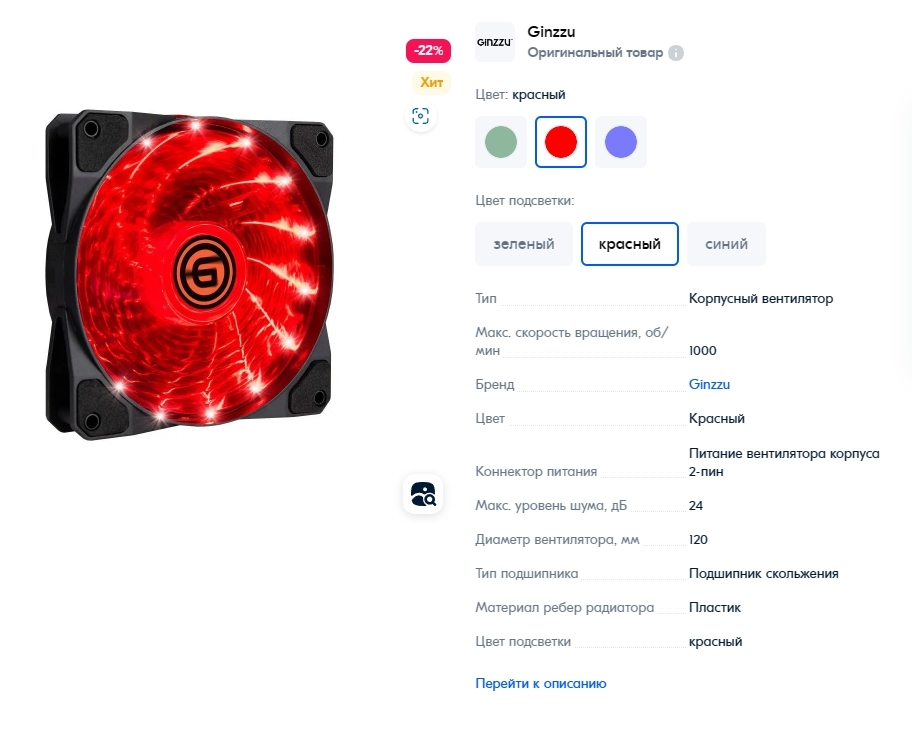Click the Ginzzu brand name heading
This screenshot has height=732, width=912.
pyautogui.click(x=551, y=32)
